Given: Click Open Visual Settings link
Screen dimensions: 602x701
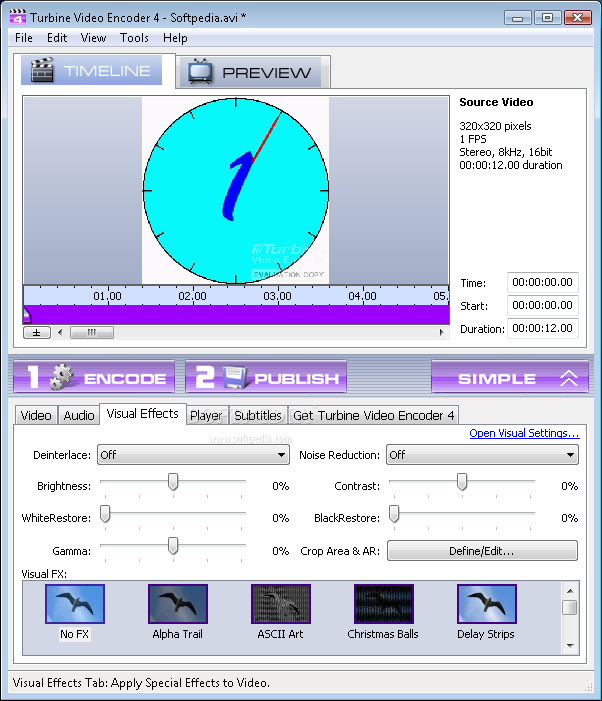Looking at the screenshot, I should pos(524,433).
